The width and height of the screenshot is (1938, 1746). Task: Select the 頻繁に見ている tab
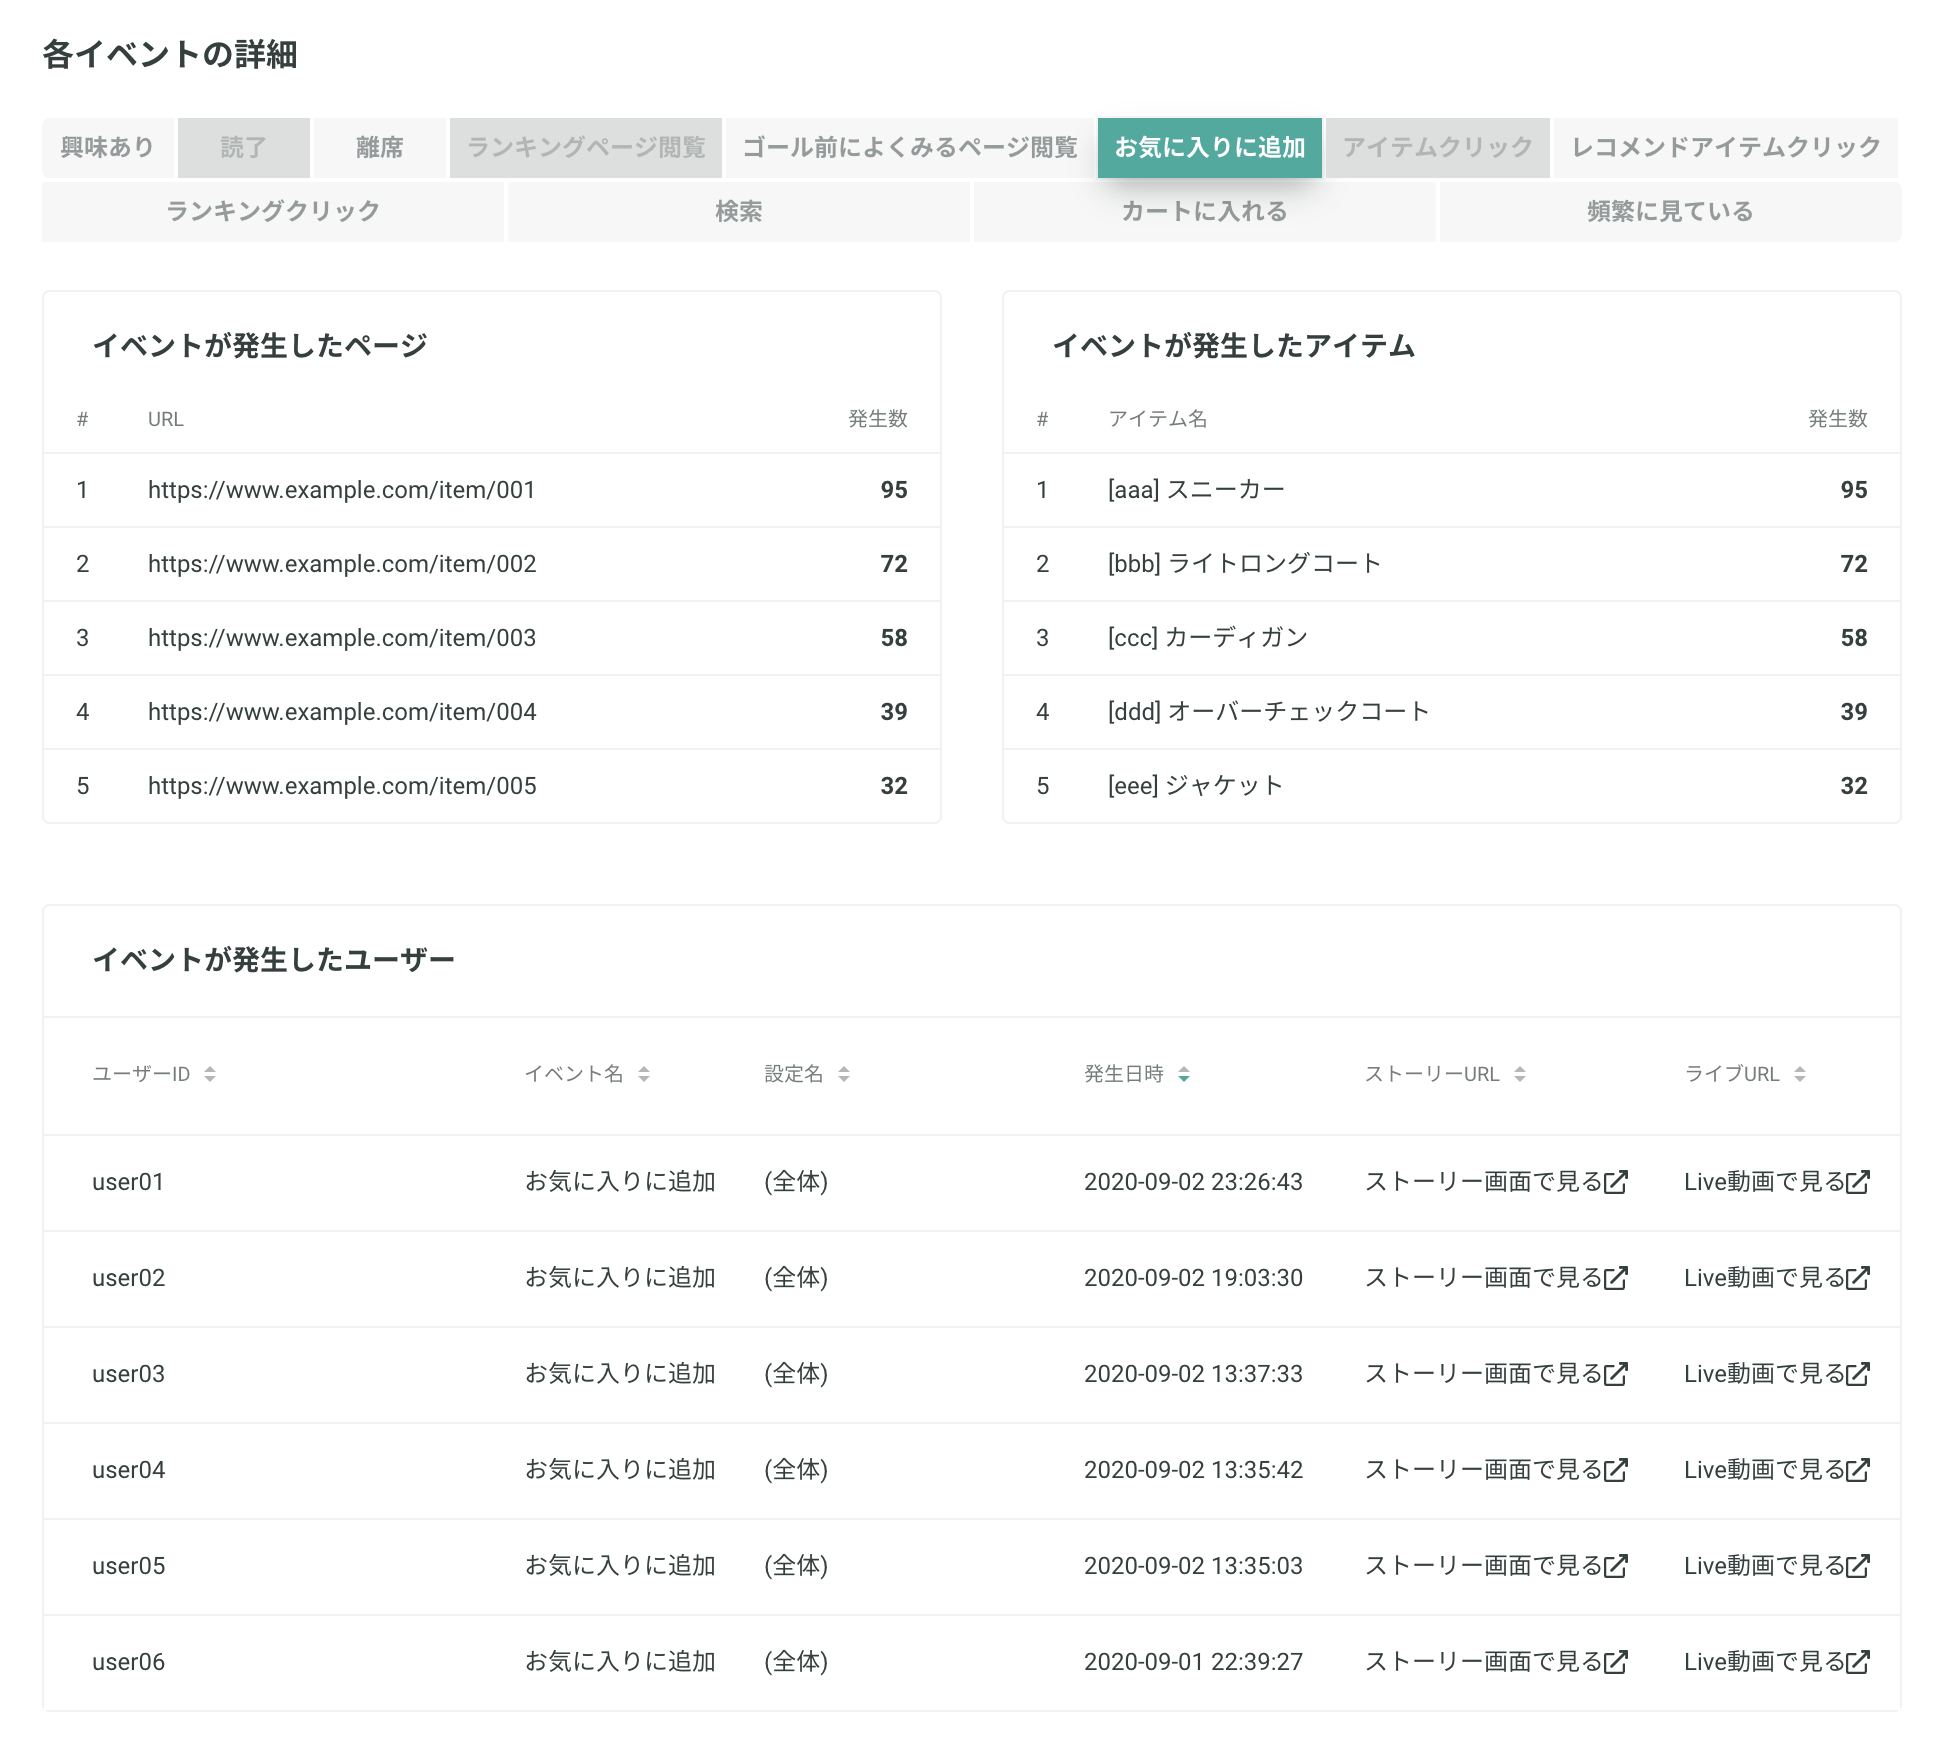pos(1670,211)
